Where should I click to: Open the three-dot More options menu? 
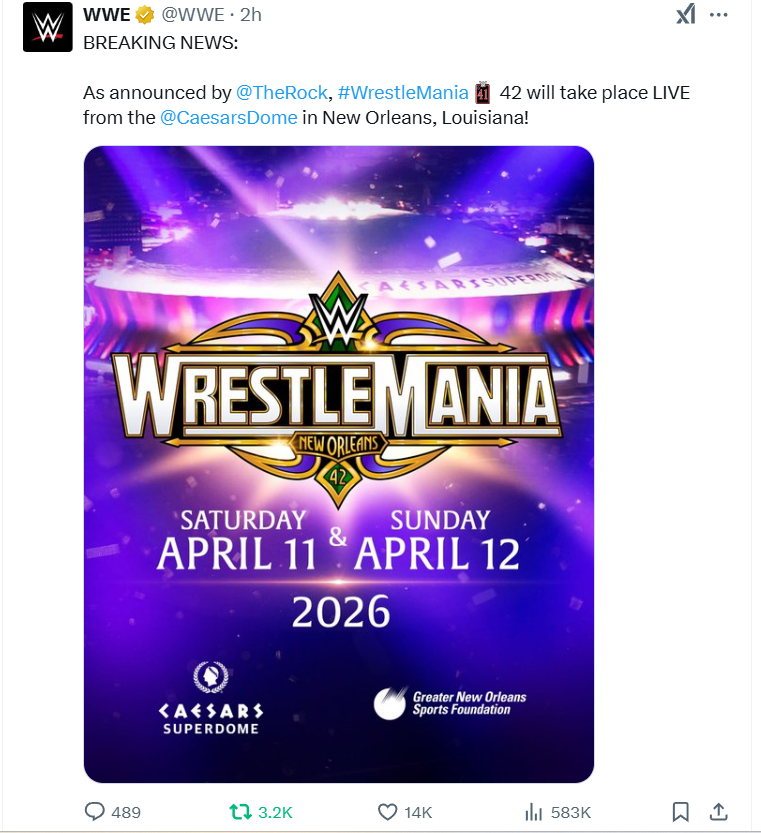pyautogui.click(x=719, y=15)
